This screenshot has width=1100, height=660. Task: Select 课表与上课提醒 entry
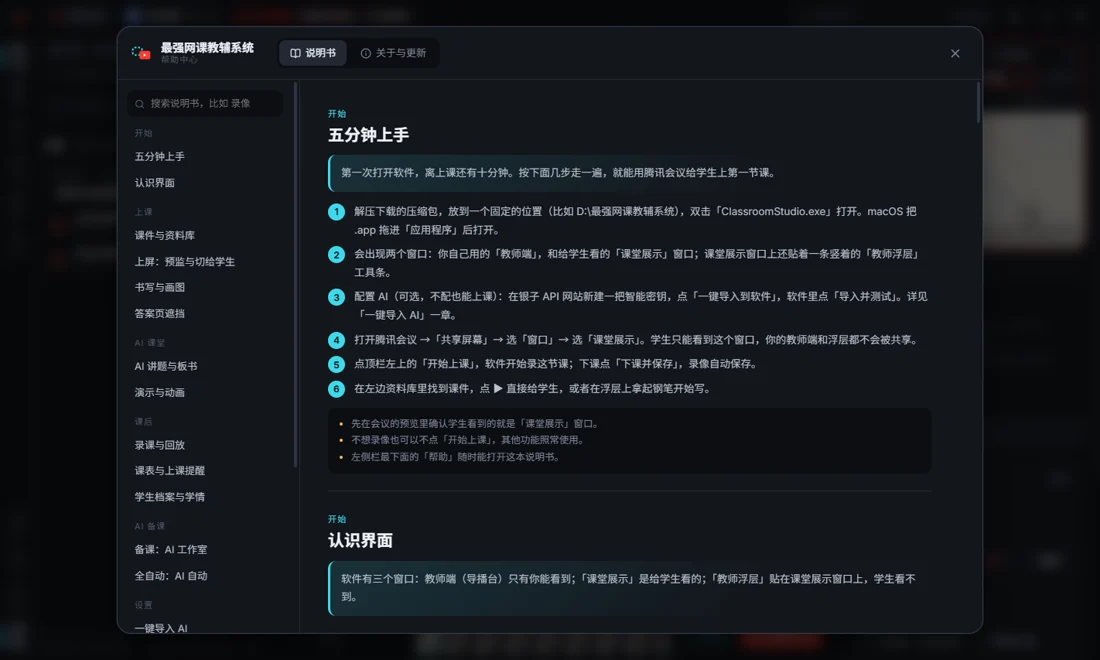[x=170, y=471]
